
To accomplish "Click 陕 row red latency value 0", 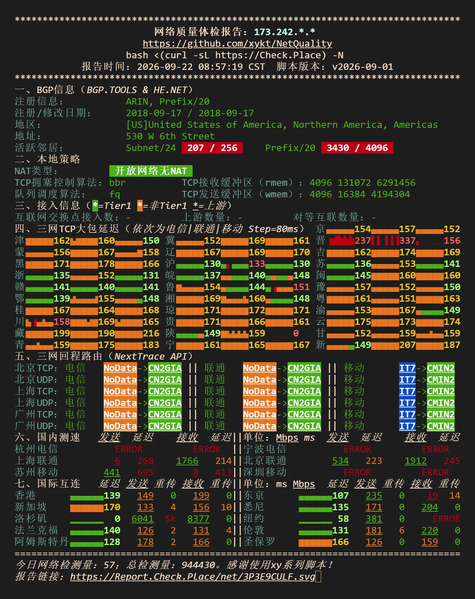I will 296,333.
